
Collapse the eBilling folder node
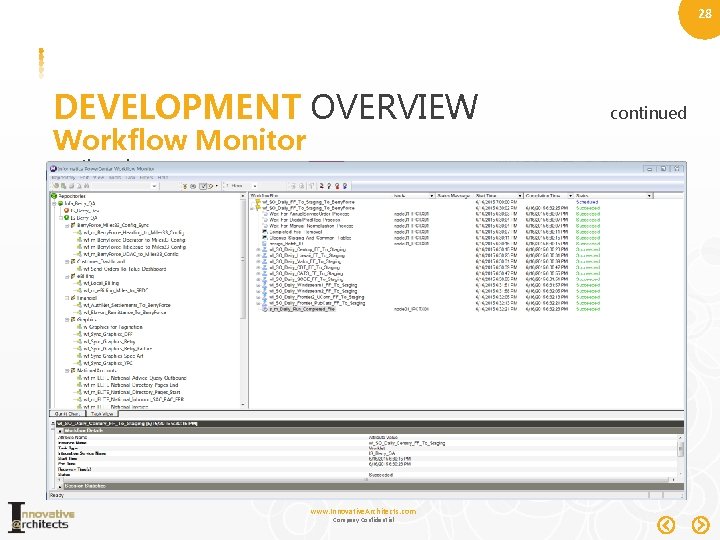67,276
